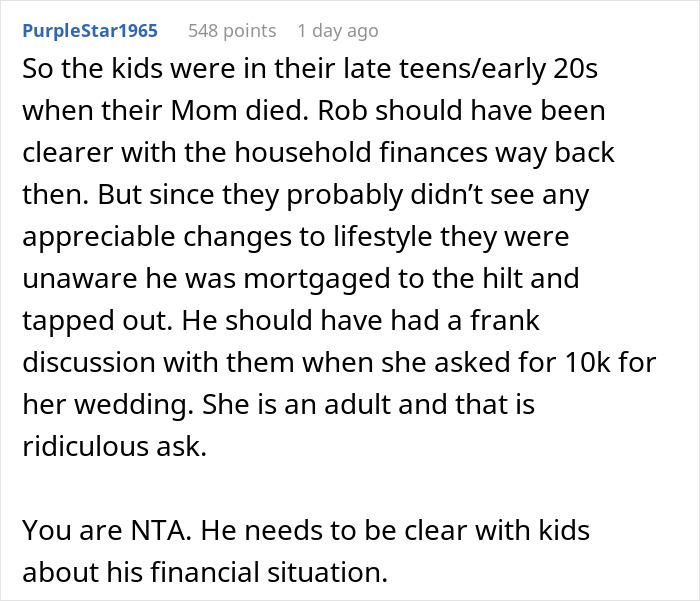Click the line 'about his financial situation.'

coord(205,572)
